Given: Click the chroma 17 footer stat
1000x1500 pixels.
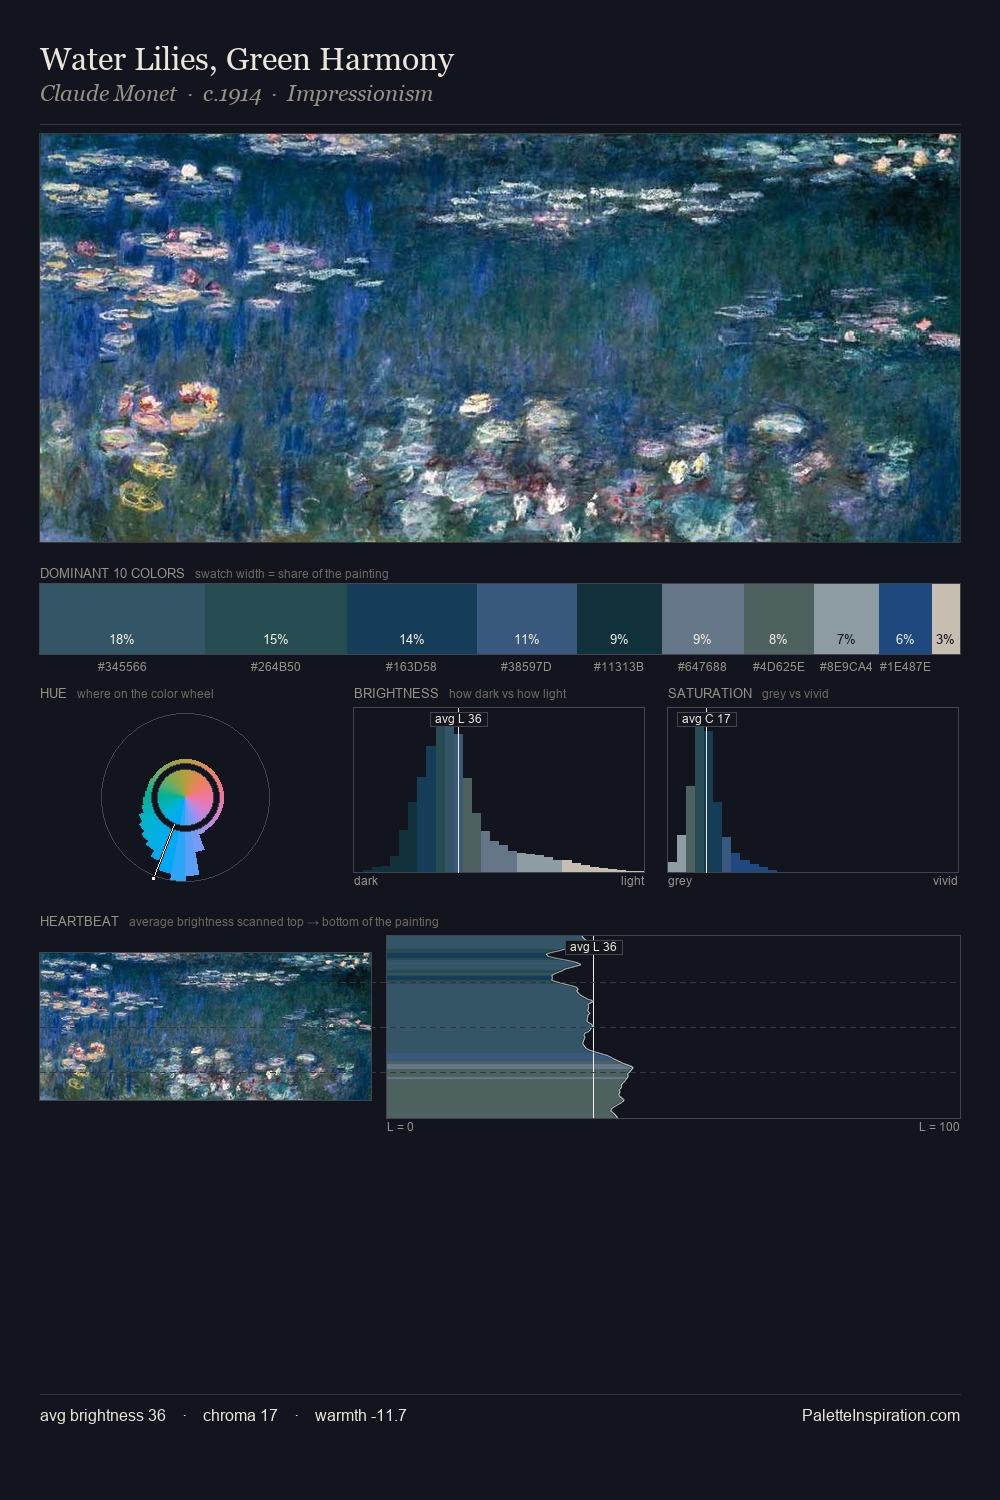Looking at the screenshot, I should click(x=240, y=1415).
